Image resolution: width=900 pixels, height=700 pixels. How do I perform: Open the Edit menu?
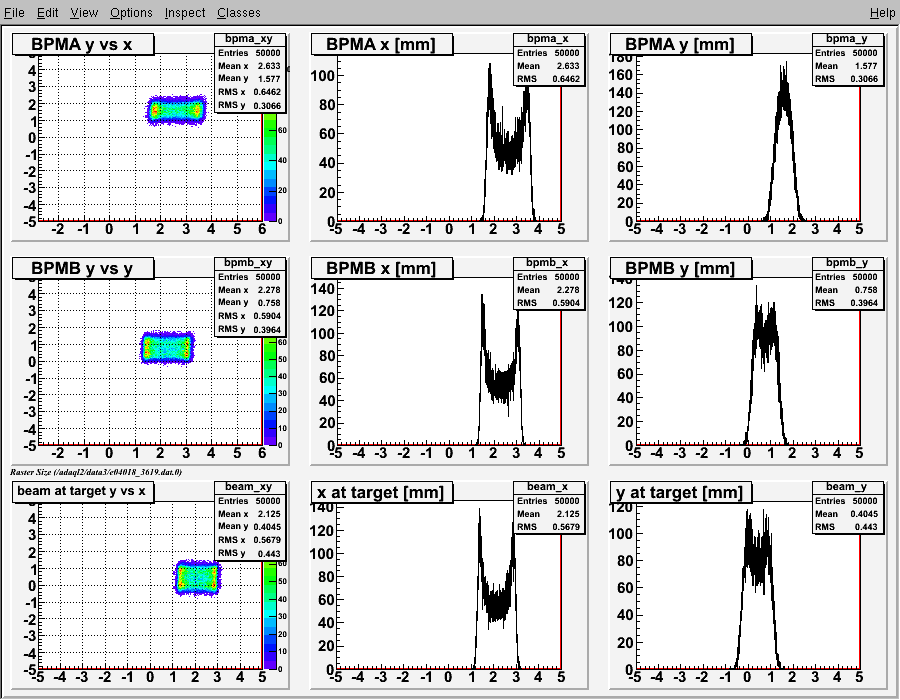(x=48, y=13)
